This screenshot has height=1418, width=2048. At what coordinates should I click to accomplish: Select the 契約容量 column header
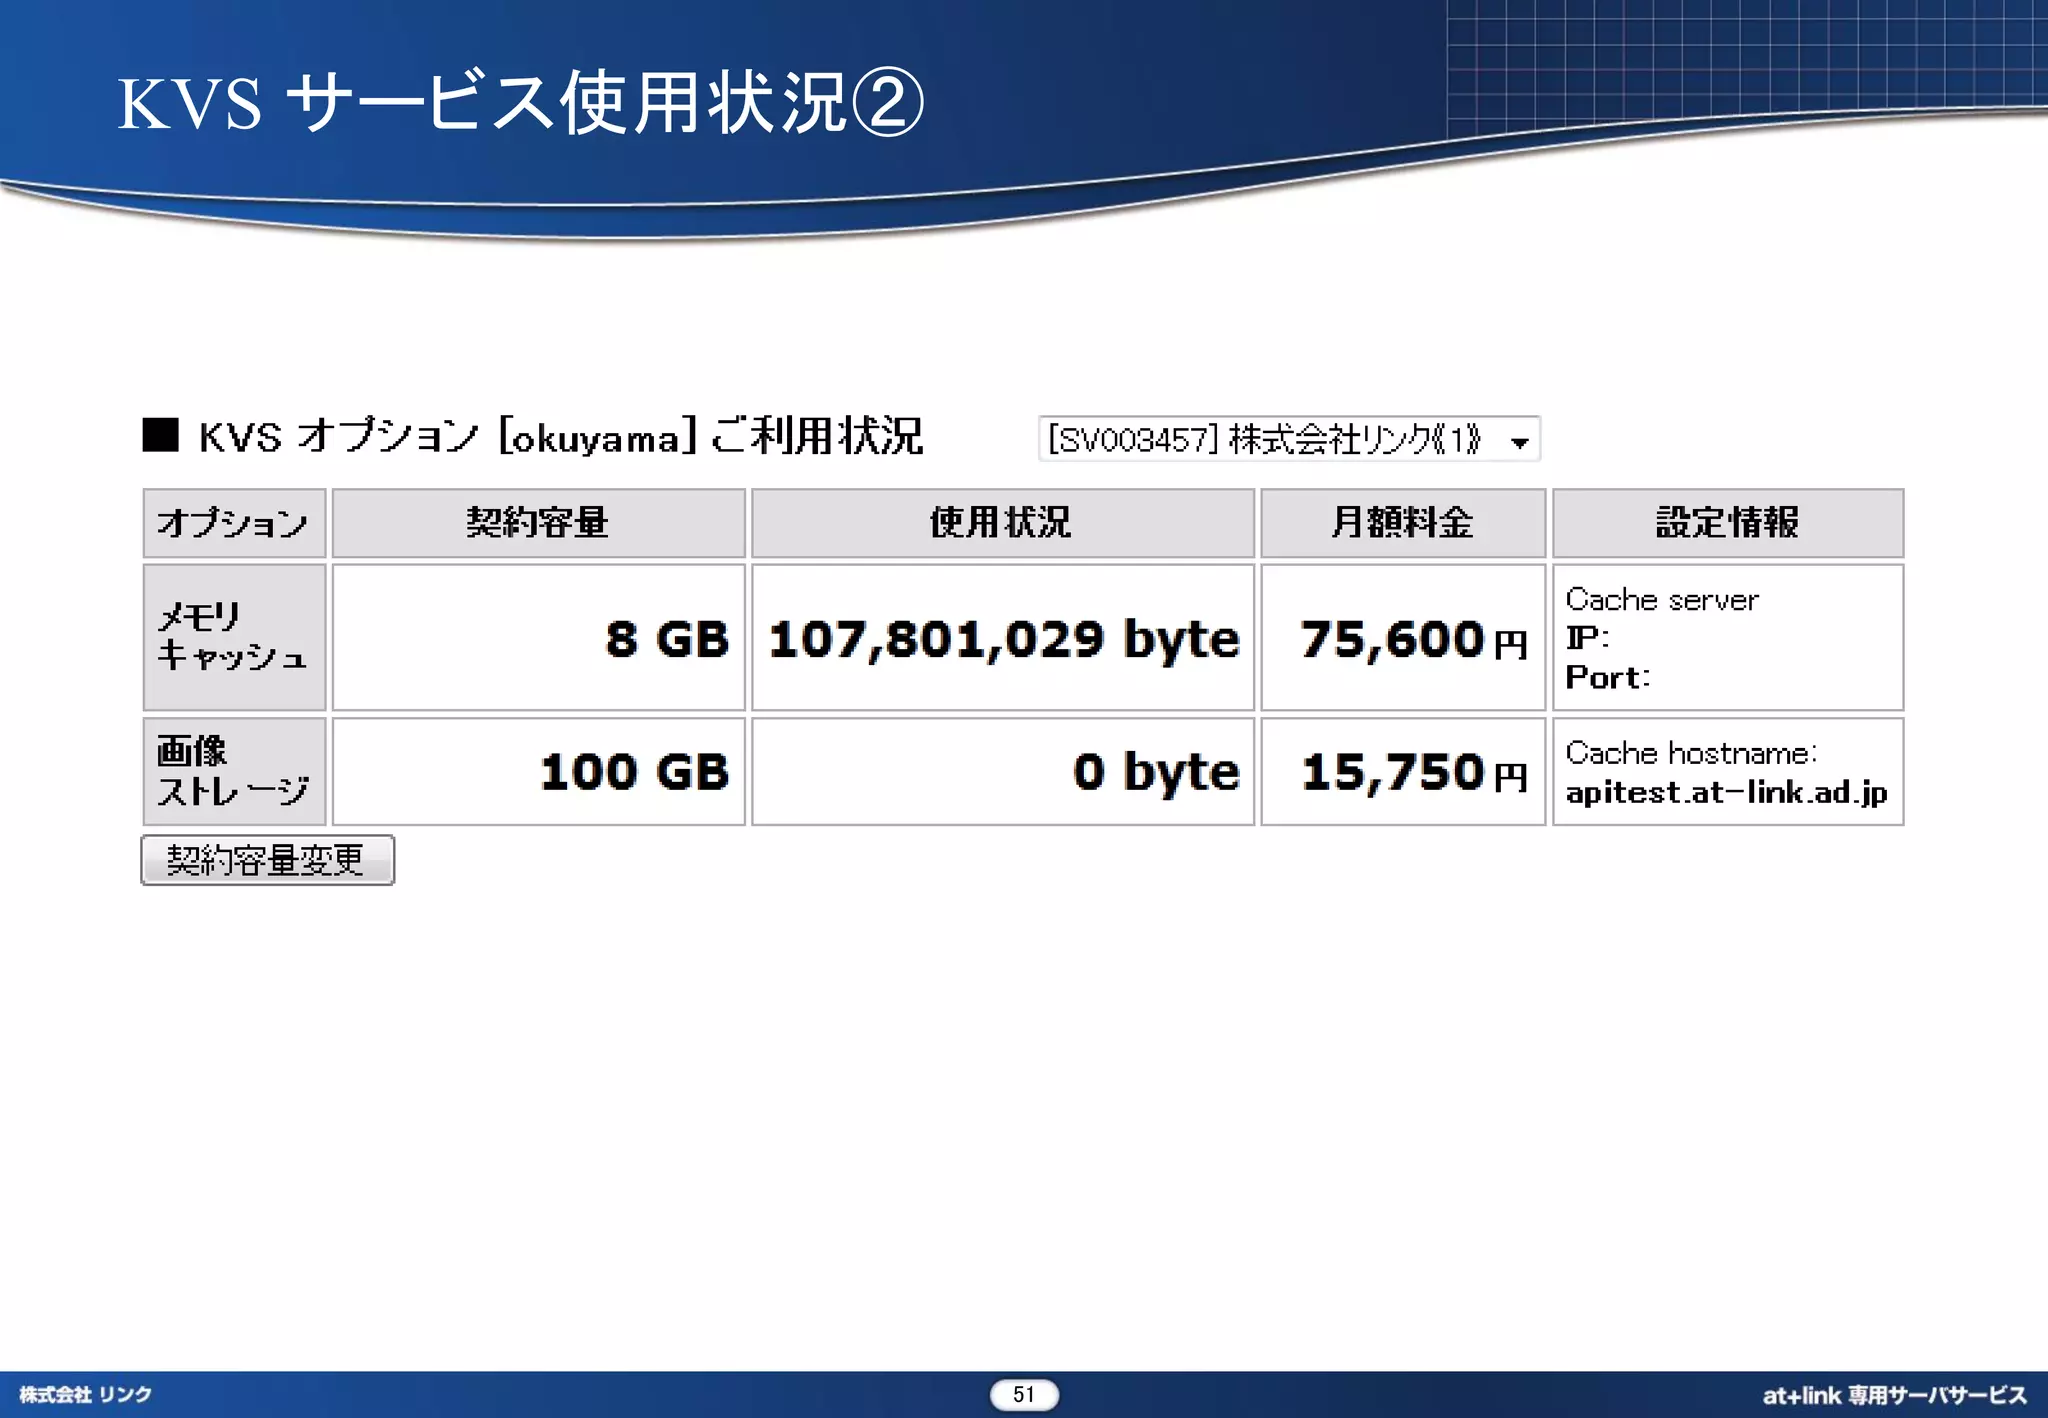pos(538,523)
